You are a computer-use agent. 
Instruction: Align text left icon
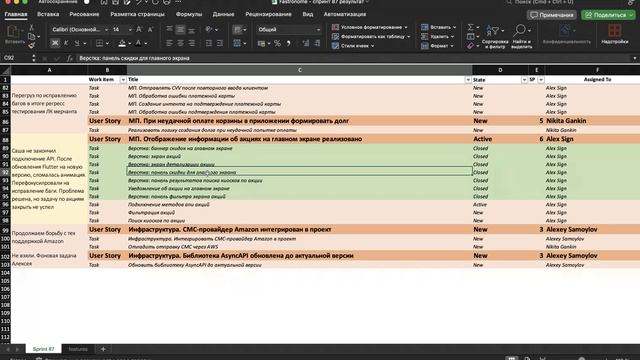click(x=169, y=43)
